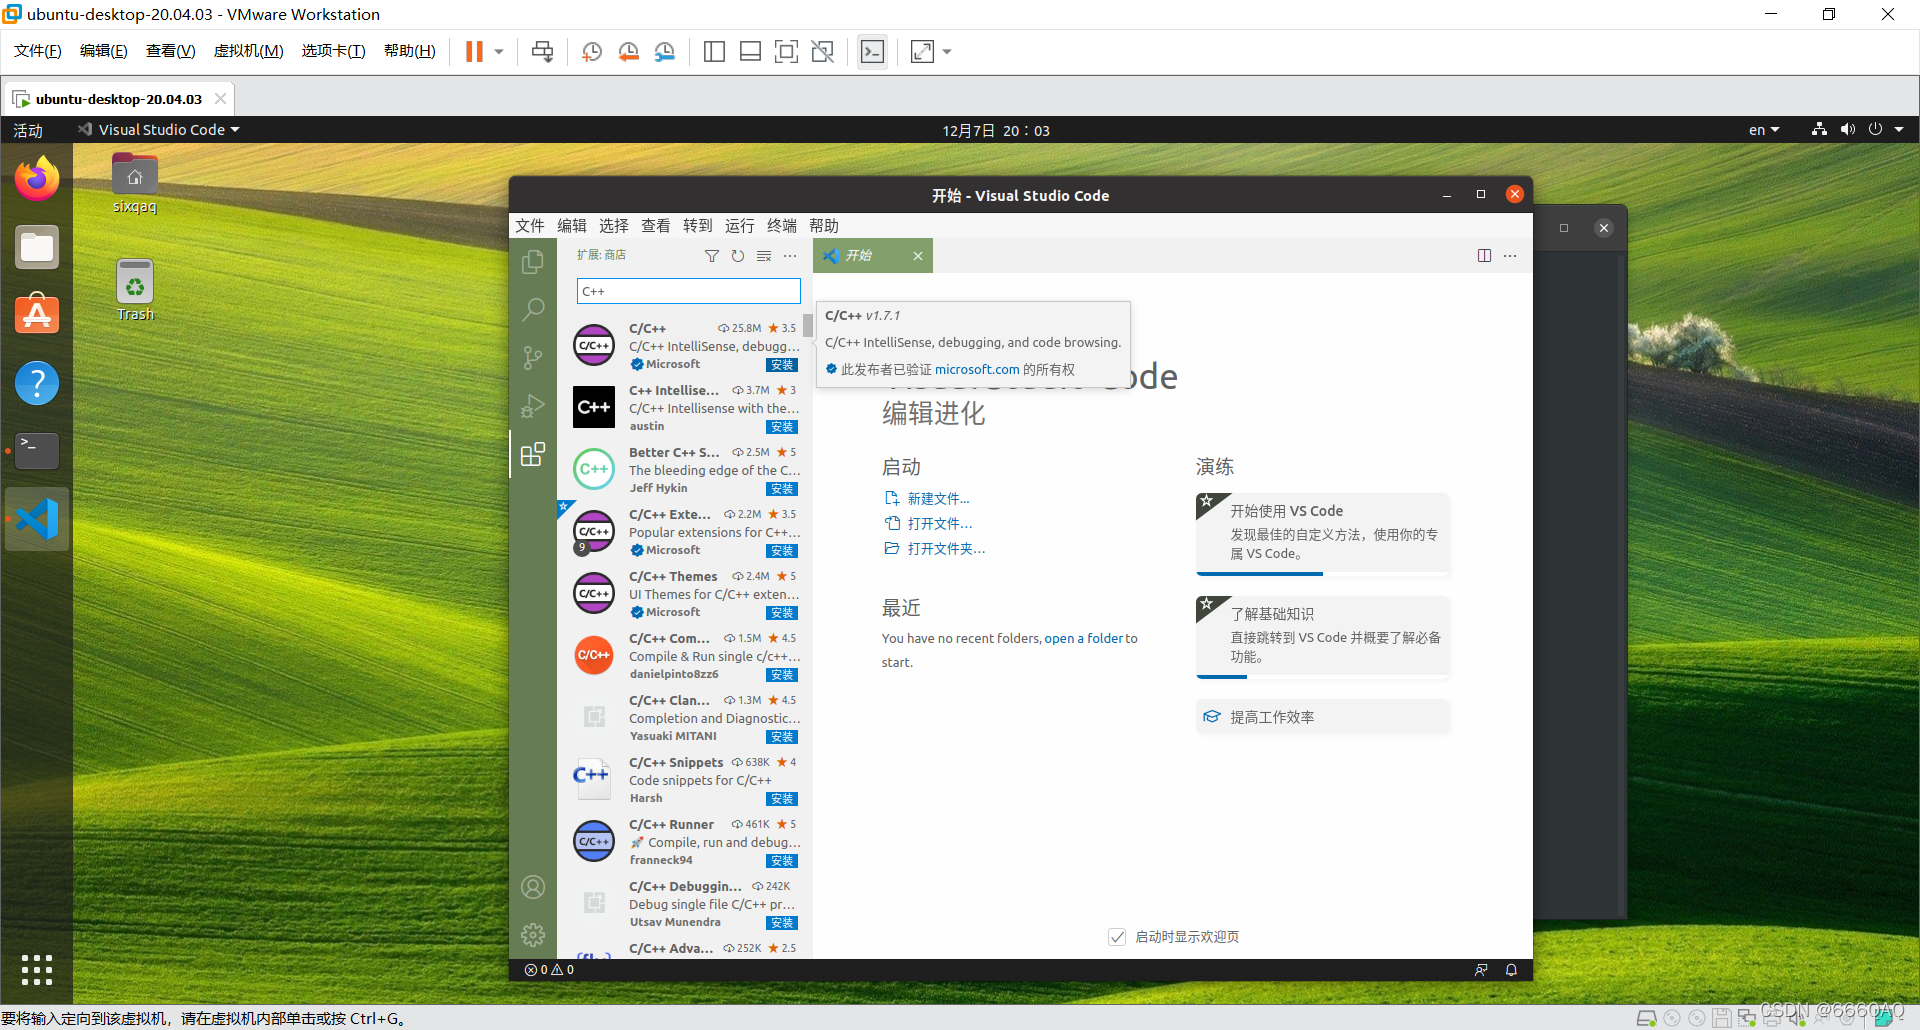Expand the VMware stretch guest dropdown arrow
The image size is (1920, 1030).
pyautogui.click(x=947, y=52)
